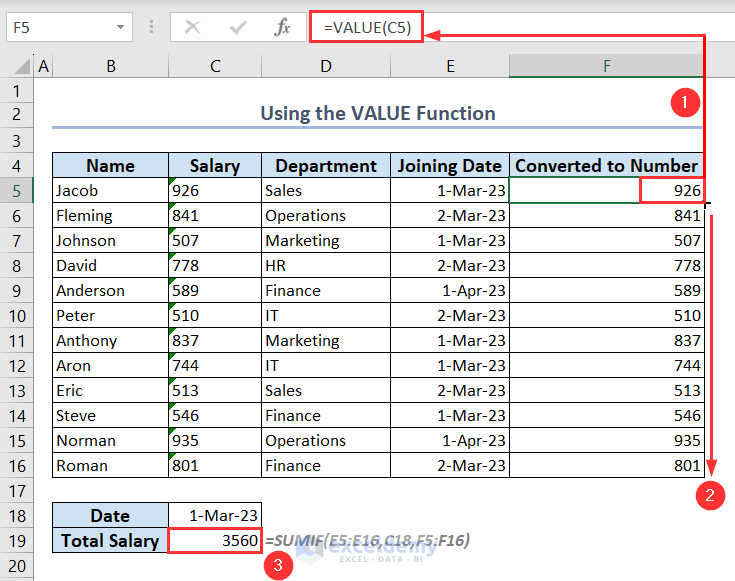
Task: Select the 'Name' header cell
Action: click(x=111, y=166)
